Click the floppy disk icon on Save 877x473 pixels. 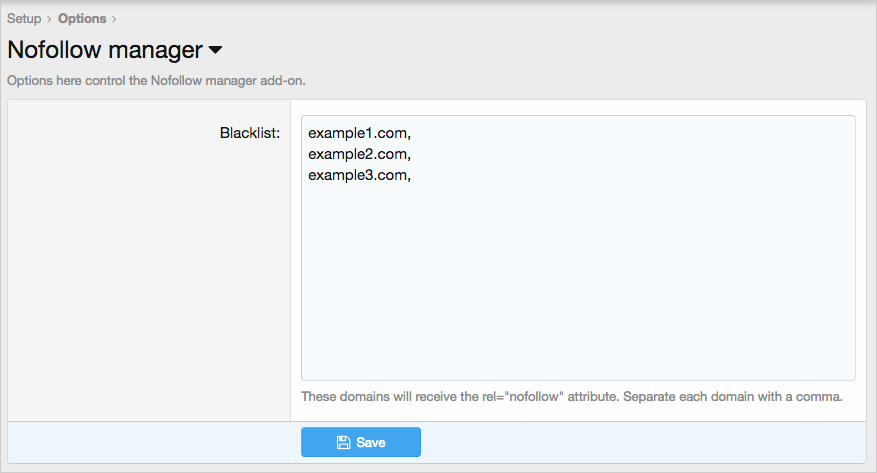pos(343,442)
